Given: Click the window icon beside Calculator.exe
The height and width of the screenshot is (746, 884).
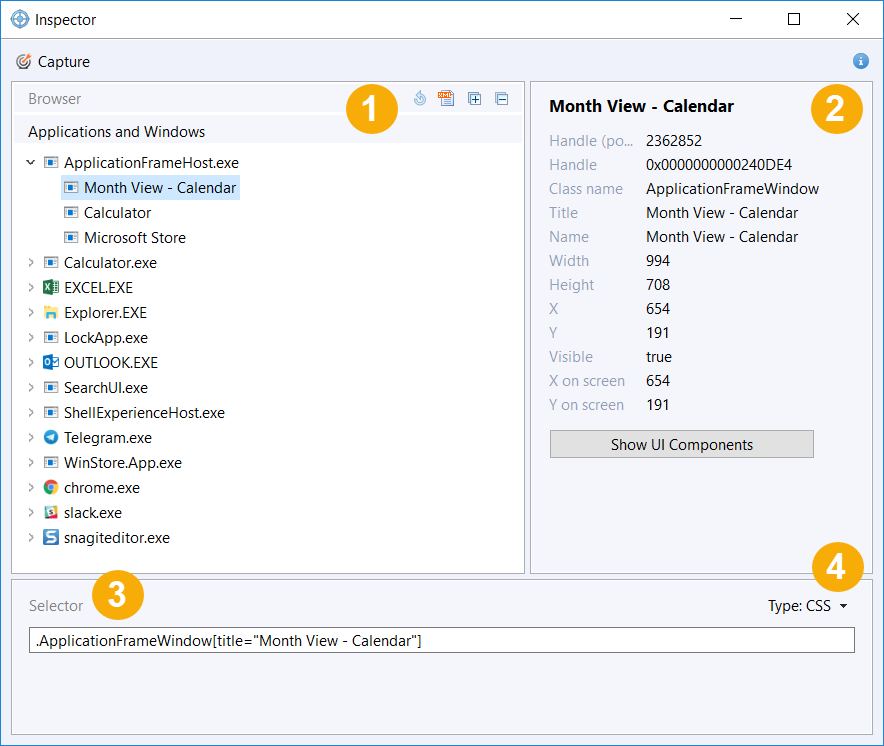Looking at the screenshot, I should pos(51,262).
